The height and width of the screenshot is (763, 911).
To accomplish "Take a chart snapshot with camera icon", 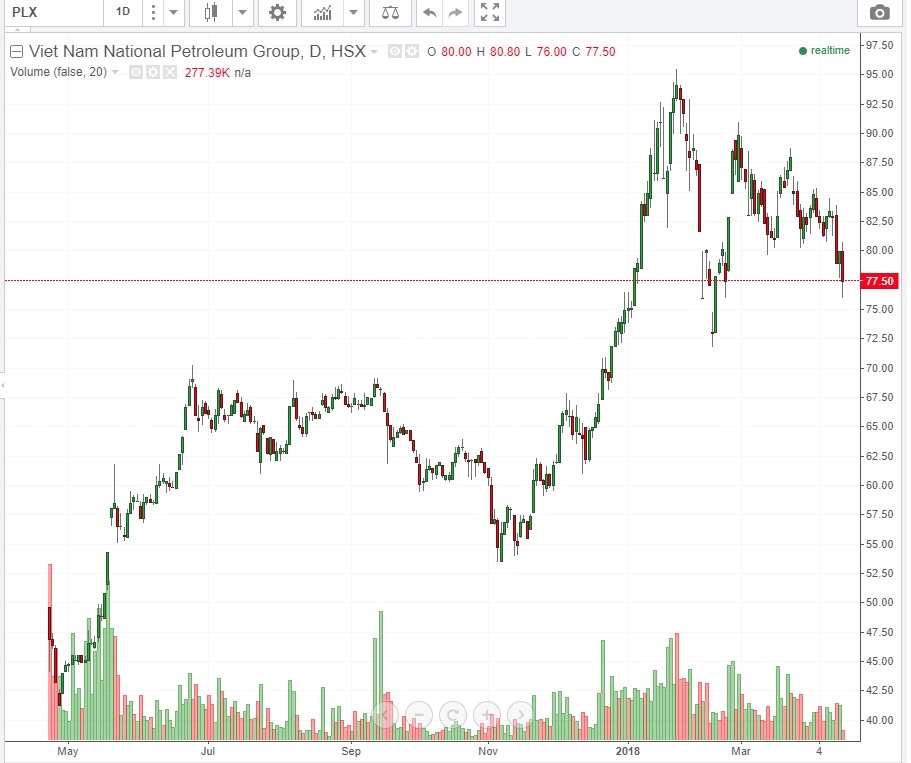I will 879,12.
